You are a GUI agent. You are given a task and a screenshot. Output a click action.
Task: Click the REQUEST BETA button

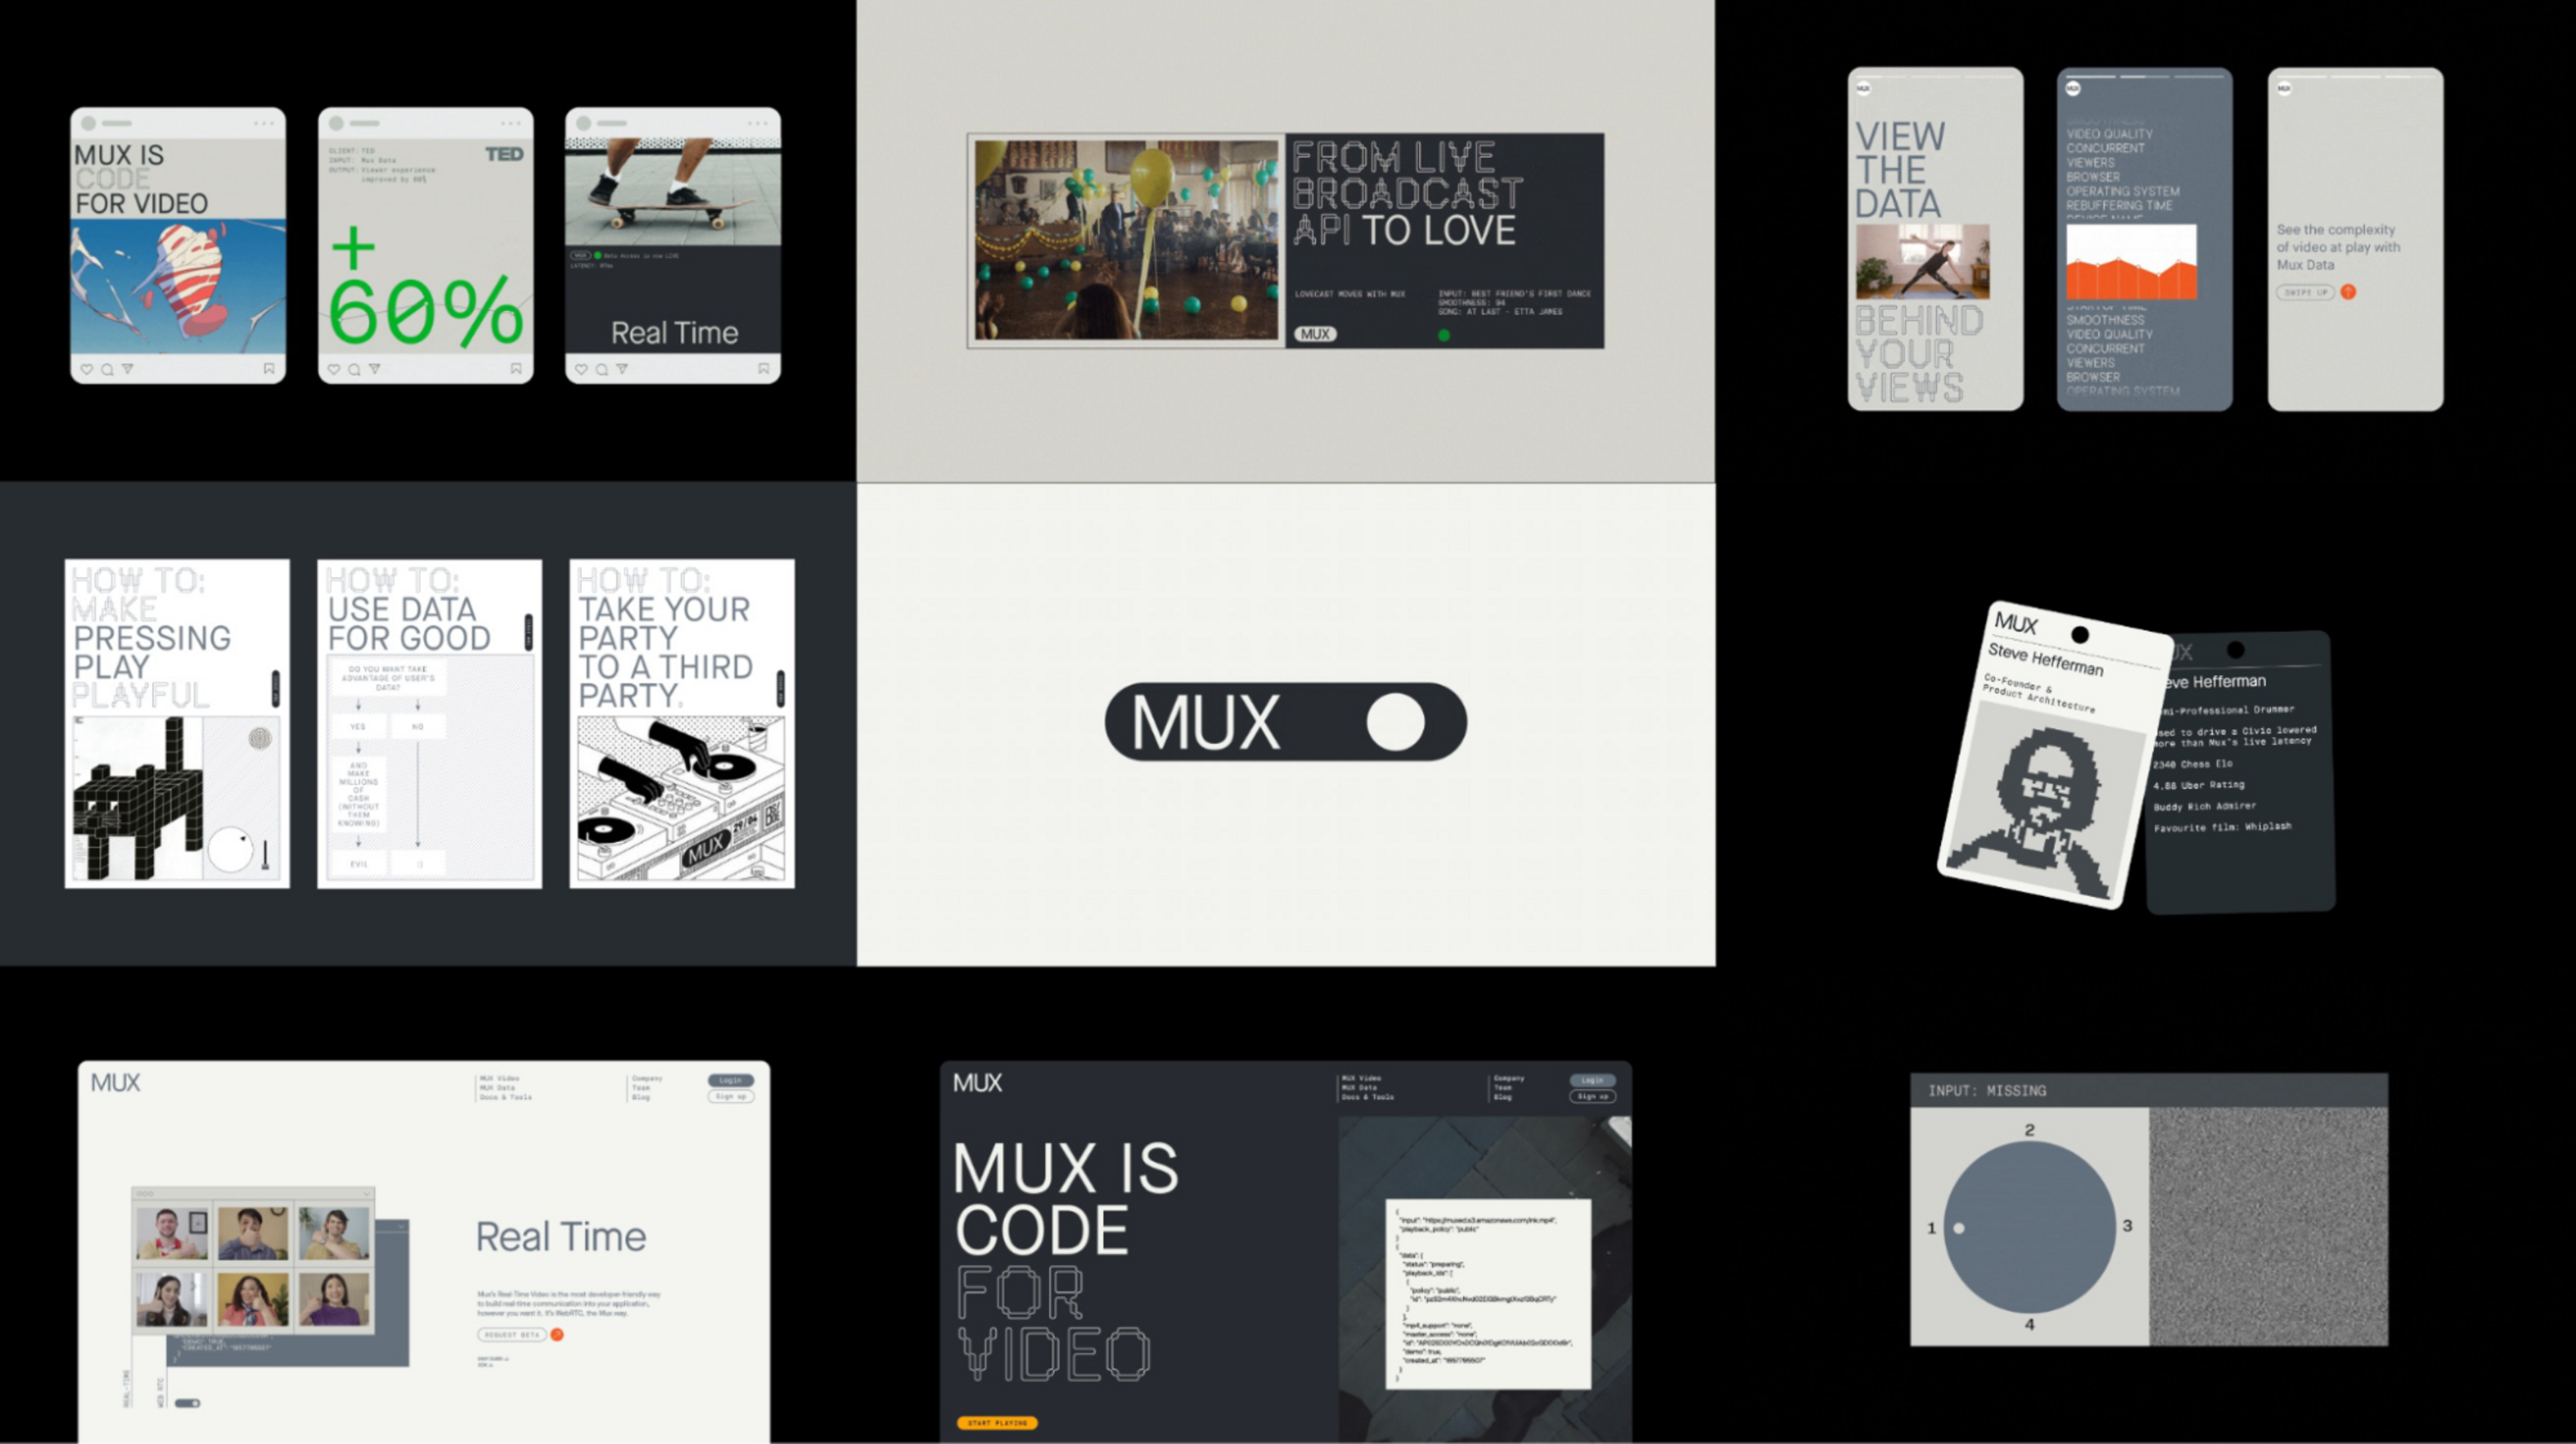pyautogui.click(x=512, y=1335)
